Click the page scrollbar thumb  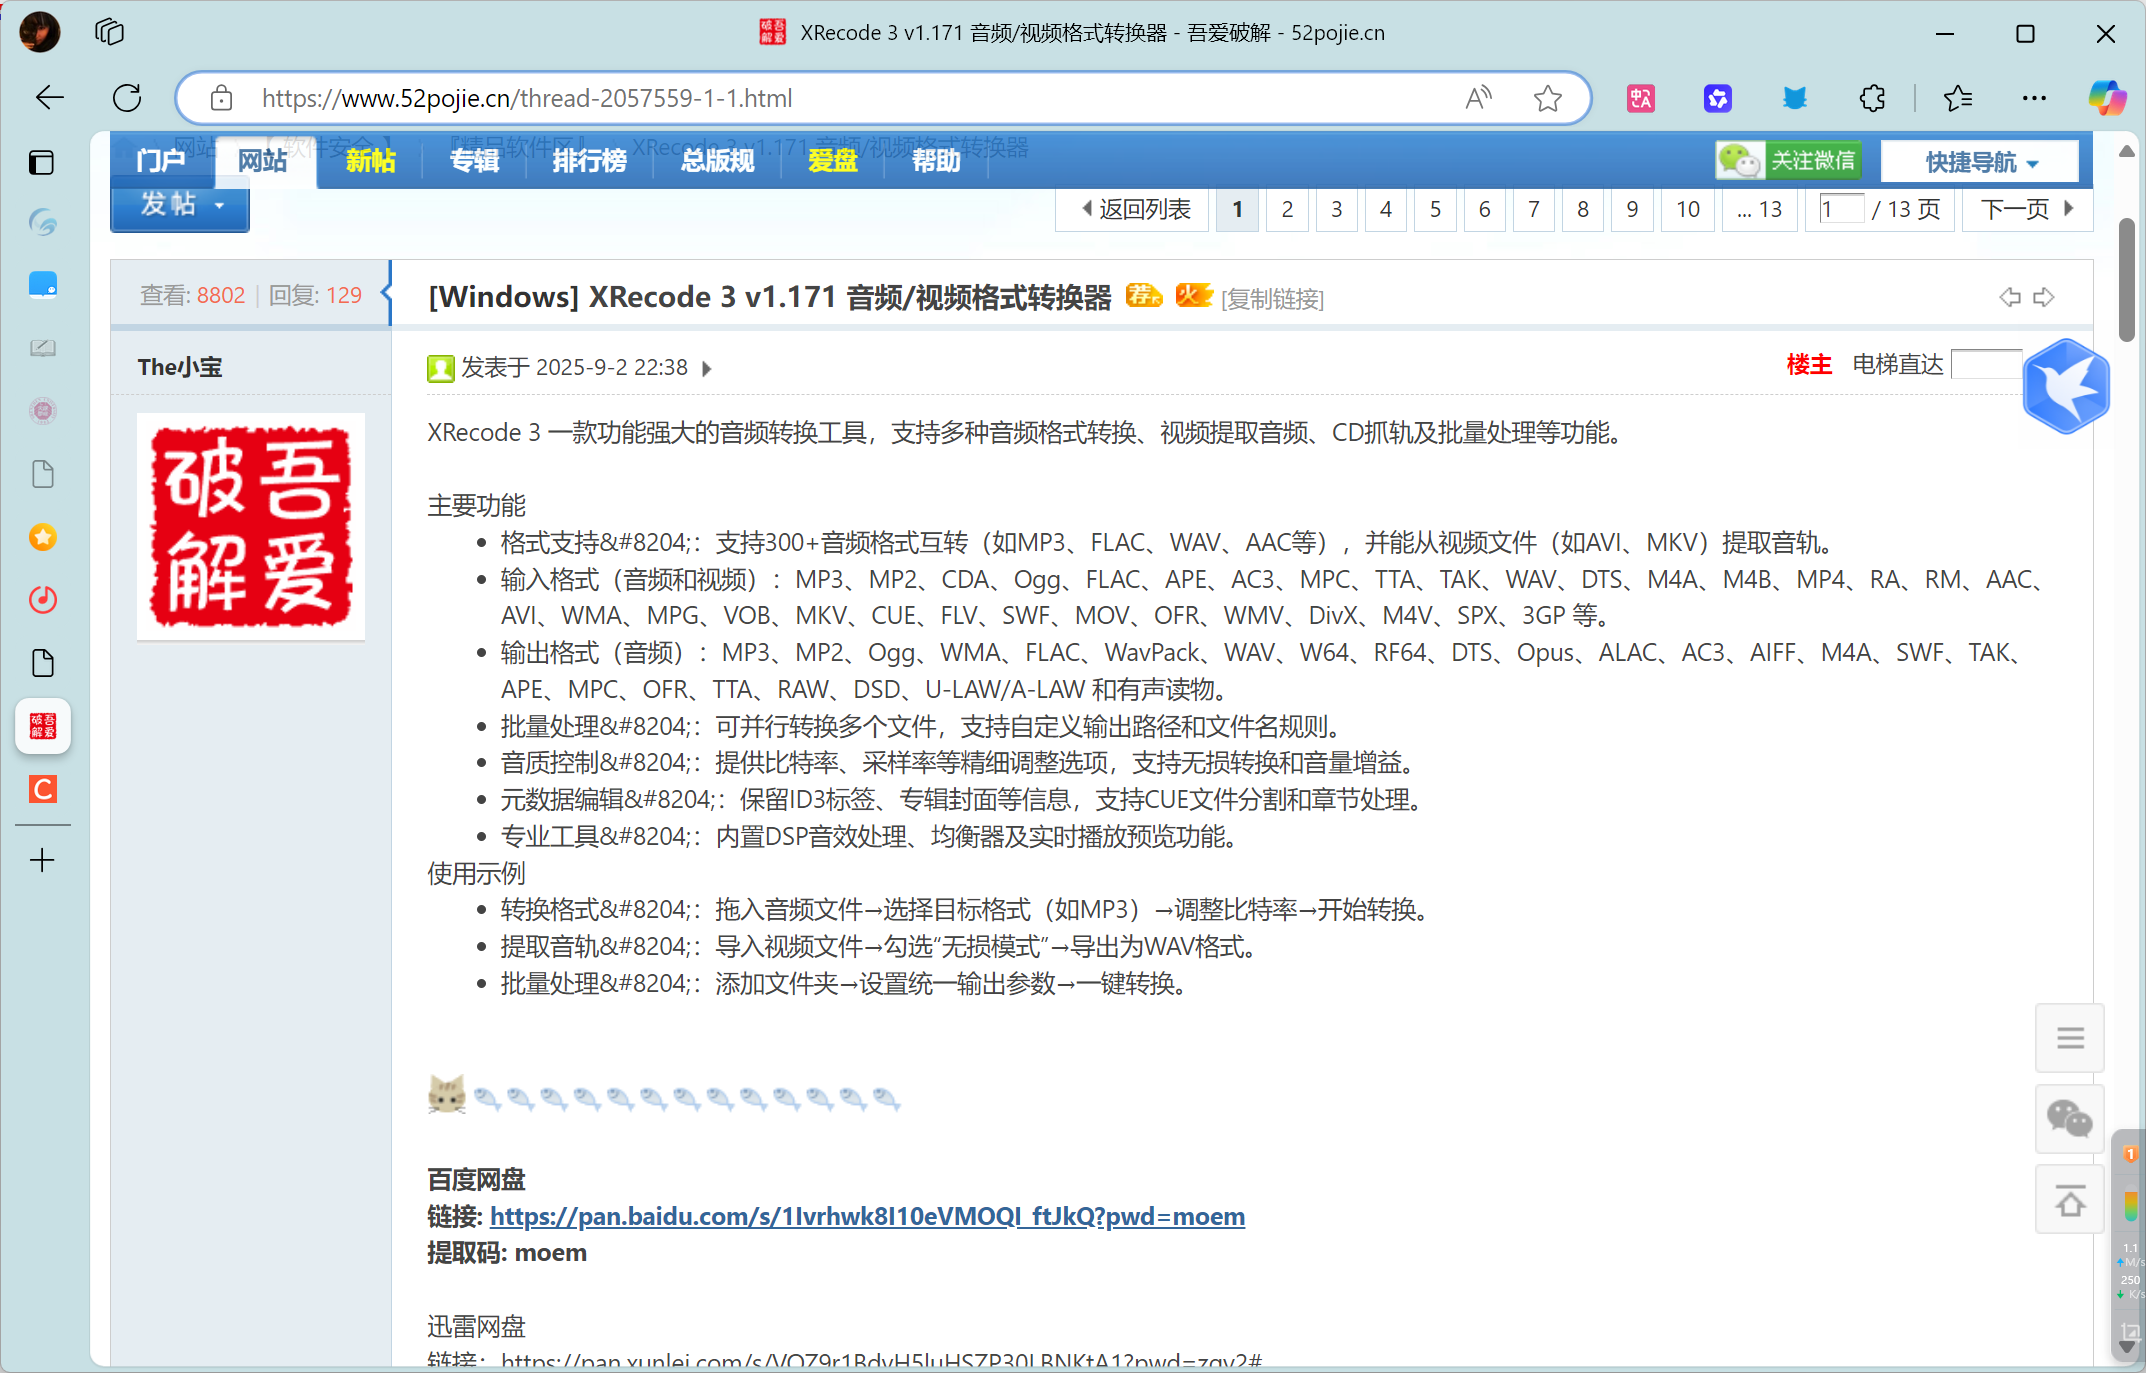(2127, 280)
